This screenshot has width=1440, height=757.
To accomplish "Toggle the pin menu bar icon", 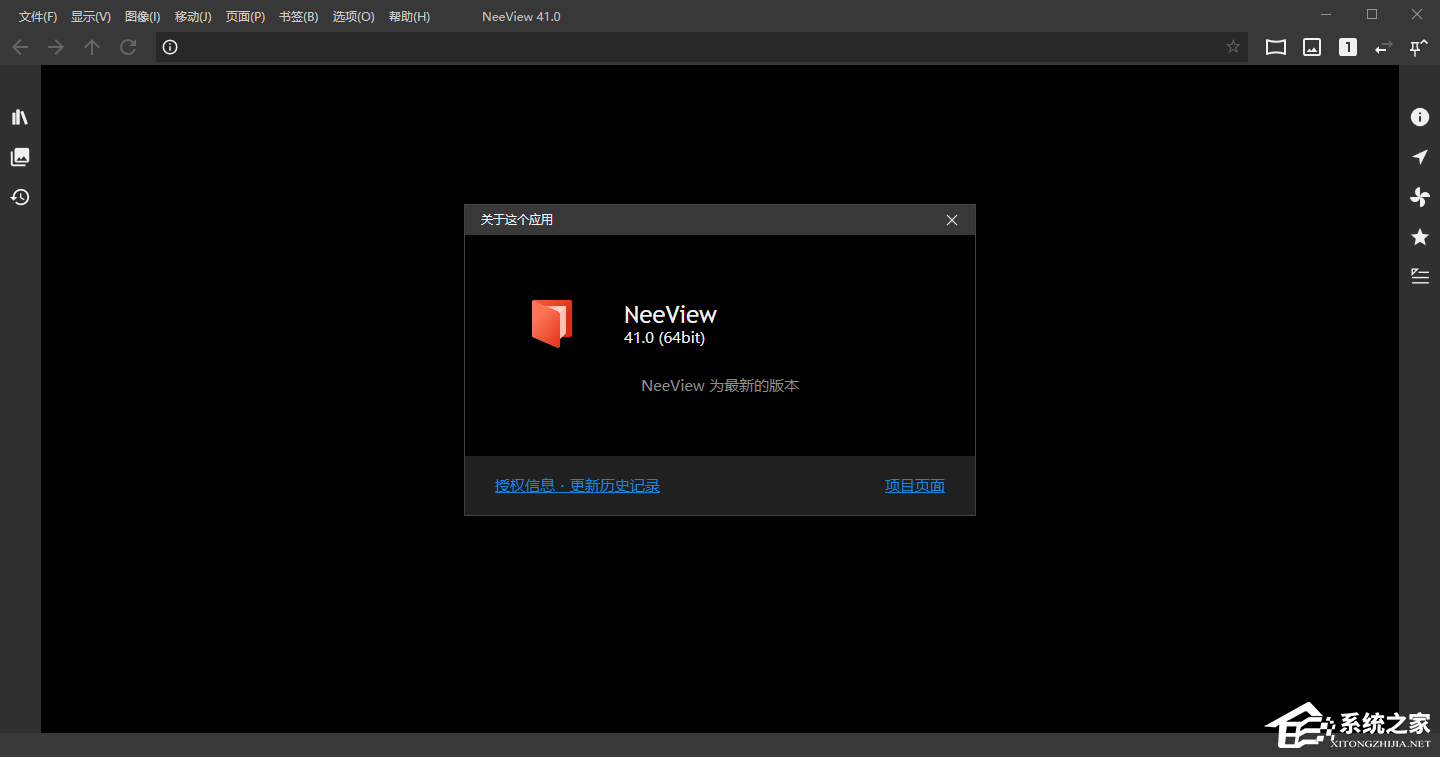I will click(x=1419, y=47).
